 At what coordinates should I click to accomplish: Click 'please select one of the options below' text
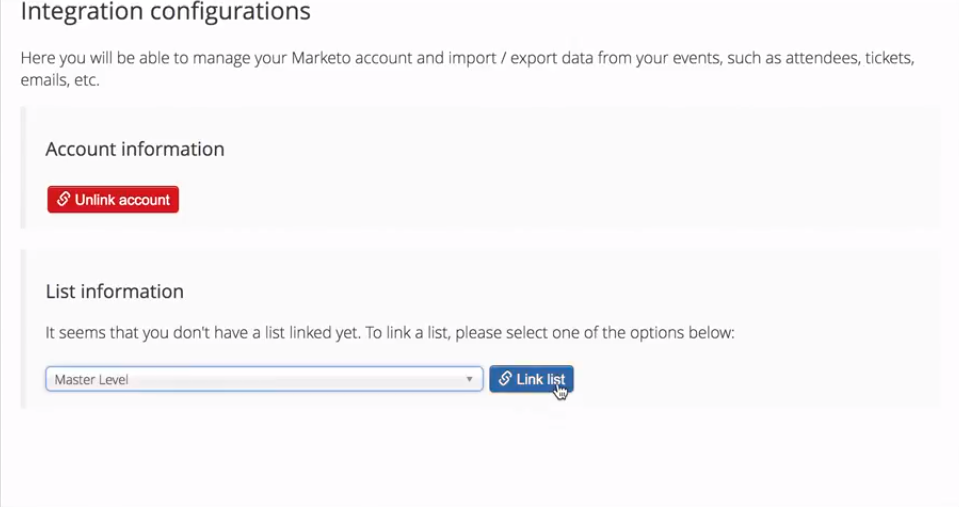(x=594, y=333)
